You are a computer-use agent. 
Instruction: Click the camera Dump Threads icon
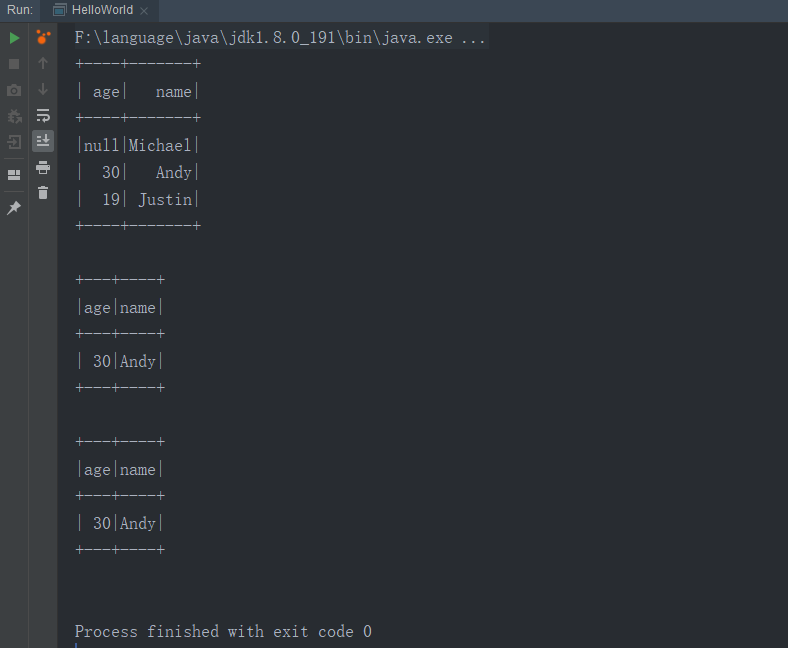14,90
